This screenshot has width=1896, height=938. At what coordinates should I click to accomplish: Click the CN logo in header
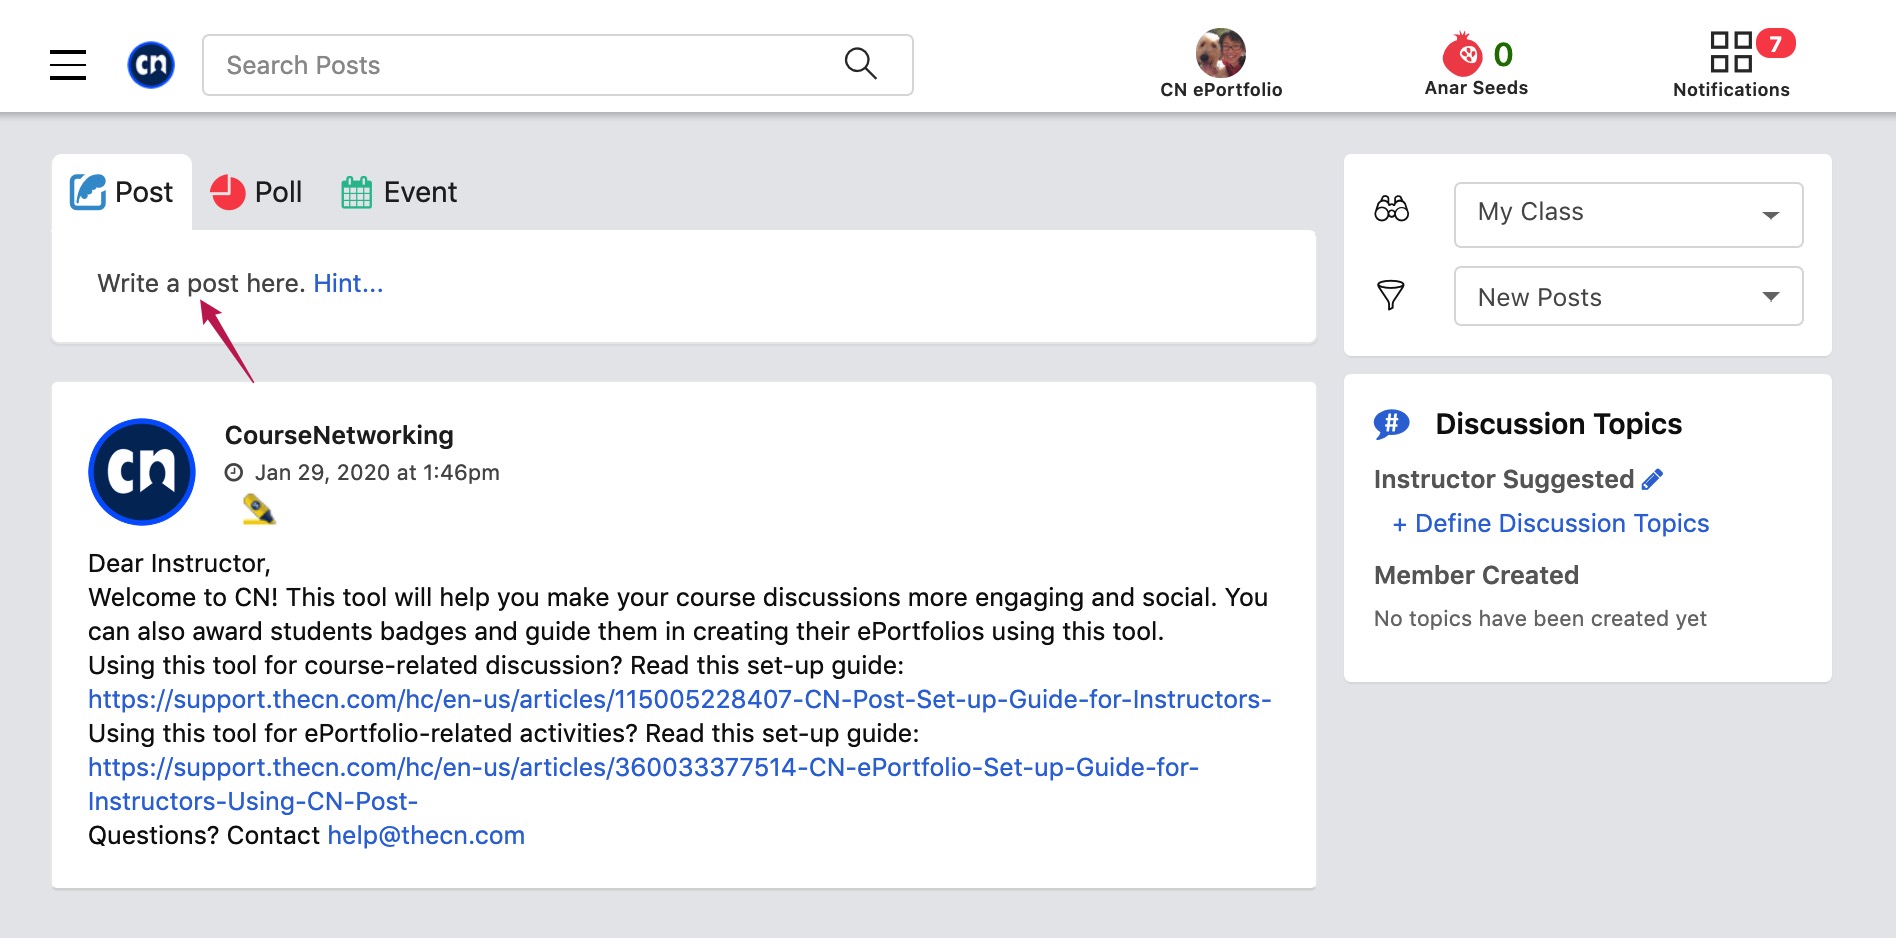pyautogui.click(x=151, y=65)
